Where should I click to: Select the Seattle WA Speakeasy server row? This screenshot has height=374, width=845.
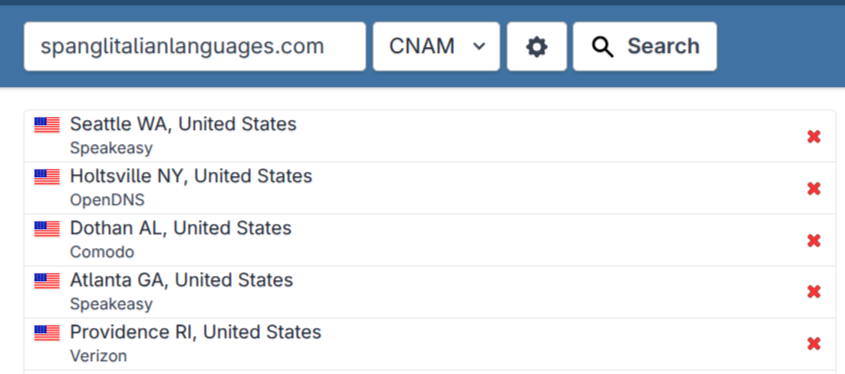pos(430,136)
